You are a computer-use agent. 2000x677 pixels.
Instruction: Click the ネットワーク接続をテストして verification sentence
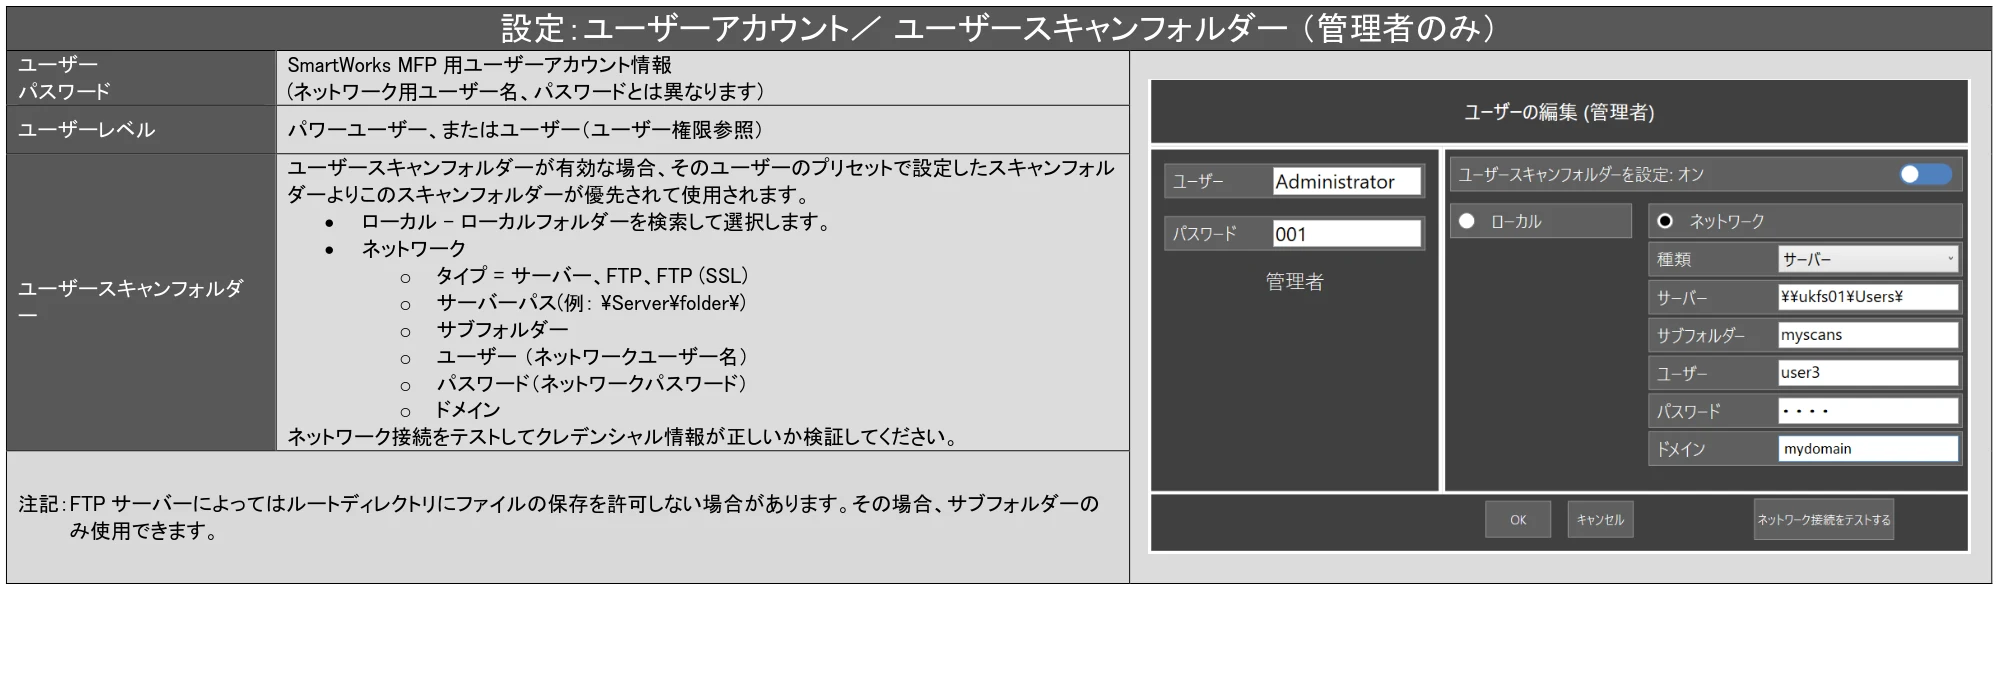pos(624,437)
